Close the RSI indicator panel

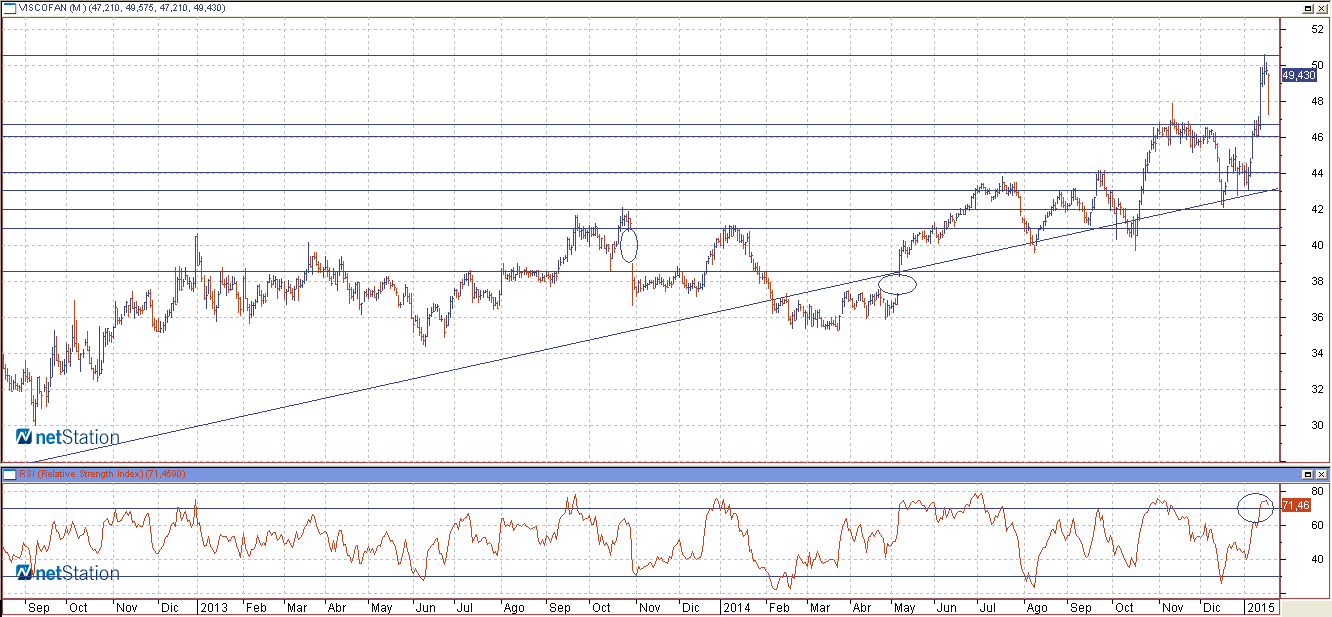pyautogui.click(x=1321, y=473)
